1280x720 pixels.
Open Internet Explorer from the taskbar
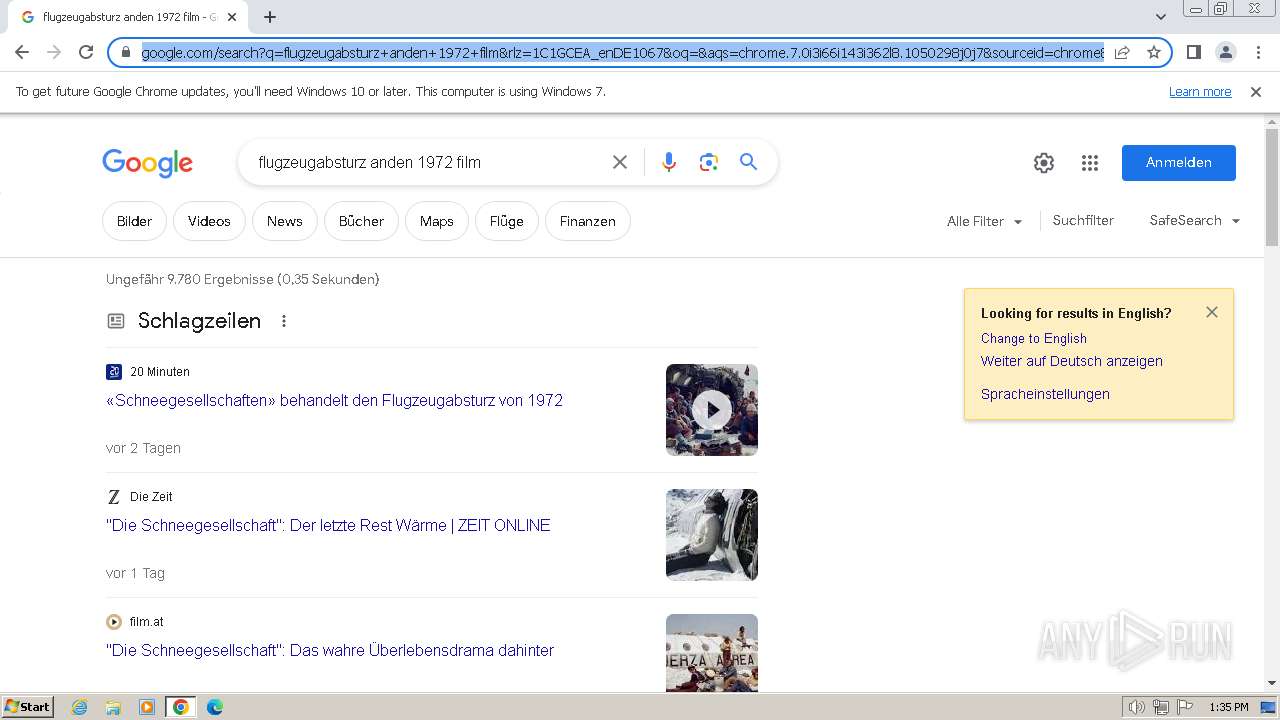click(80, 707)
